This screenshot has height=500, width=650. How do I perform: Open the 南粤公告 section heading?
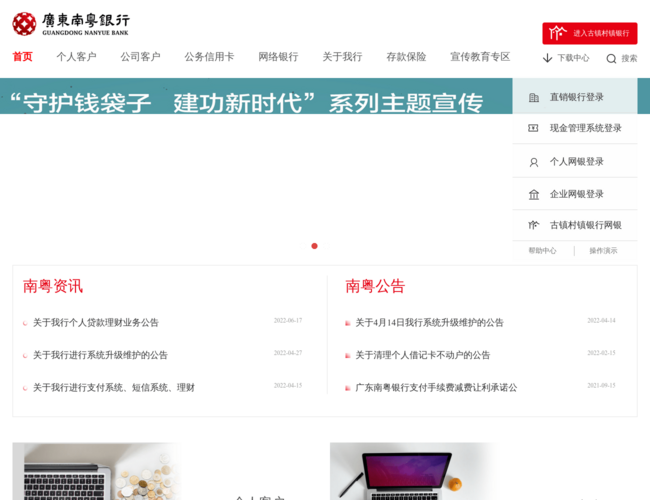375,286
